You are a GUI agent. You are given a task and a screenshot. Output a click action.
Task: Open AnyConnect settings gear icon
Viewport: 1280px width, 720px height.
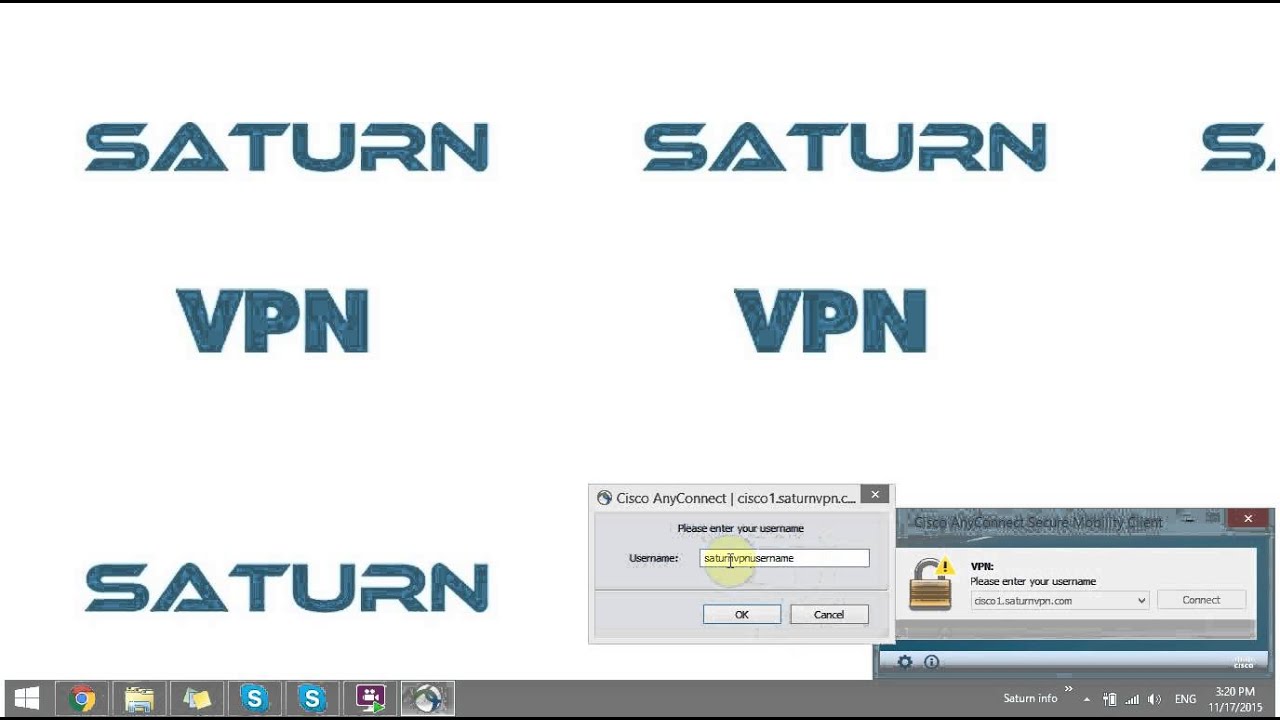(905, 662)
